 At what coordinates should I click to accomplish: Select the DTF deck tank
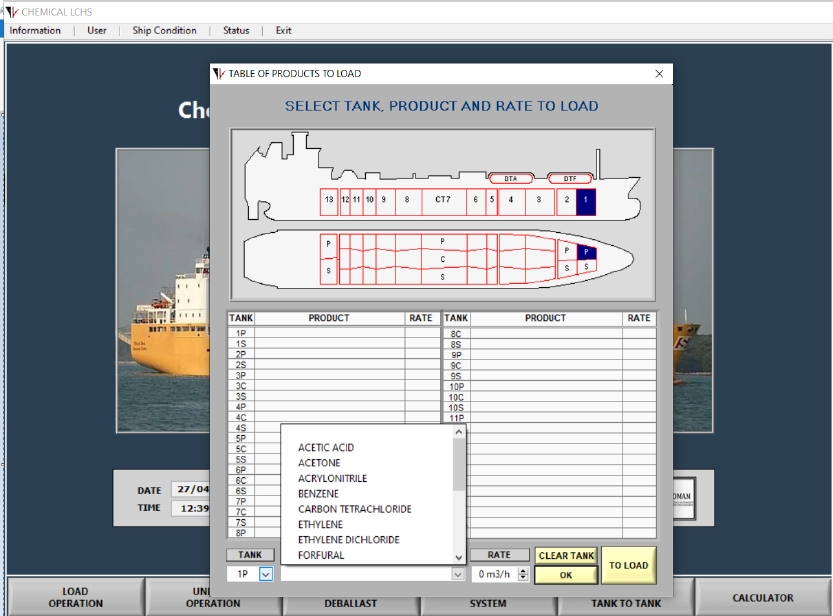(570, 178)
